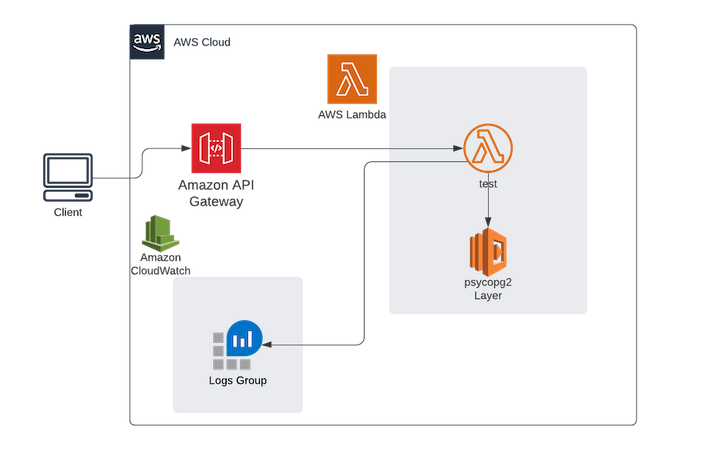Click the Amazon CloudWatch text label
The height and width of the screenshot is (450, 705).
pyautogui.click(x=161, y=264)
